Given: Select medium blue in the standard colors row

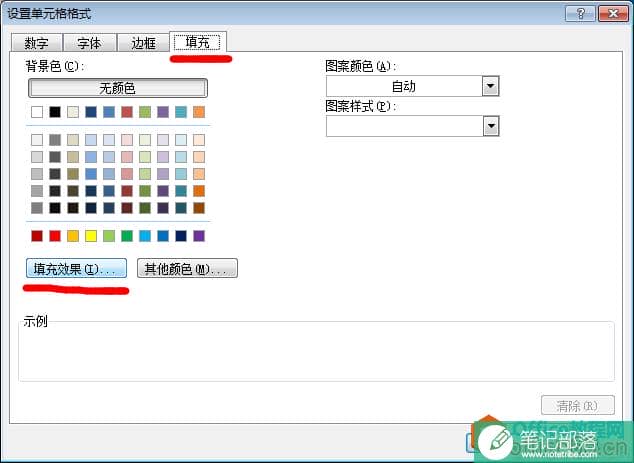Looking at the screenshot, I should 163,236.
